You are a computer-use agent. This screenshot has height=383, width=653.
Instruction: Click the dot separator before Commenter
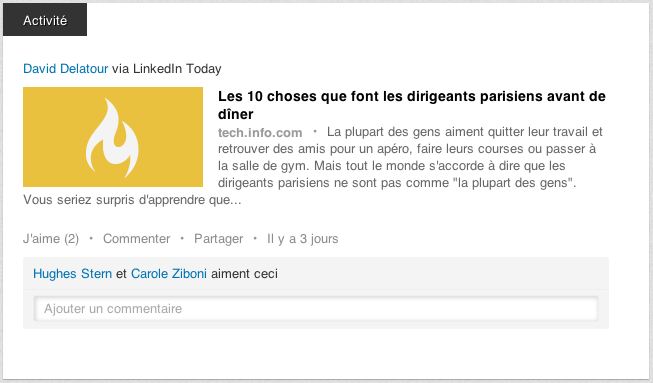91,239
